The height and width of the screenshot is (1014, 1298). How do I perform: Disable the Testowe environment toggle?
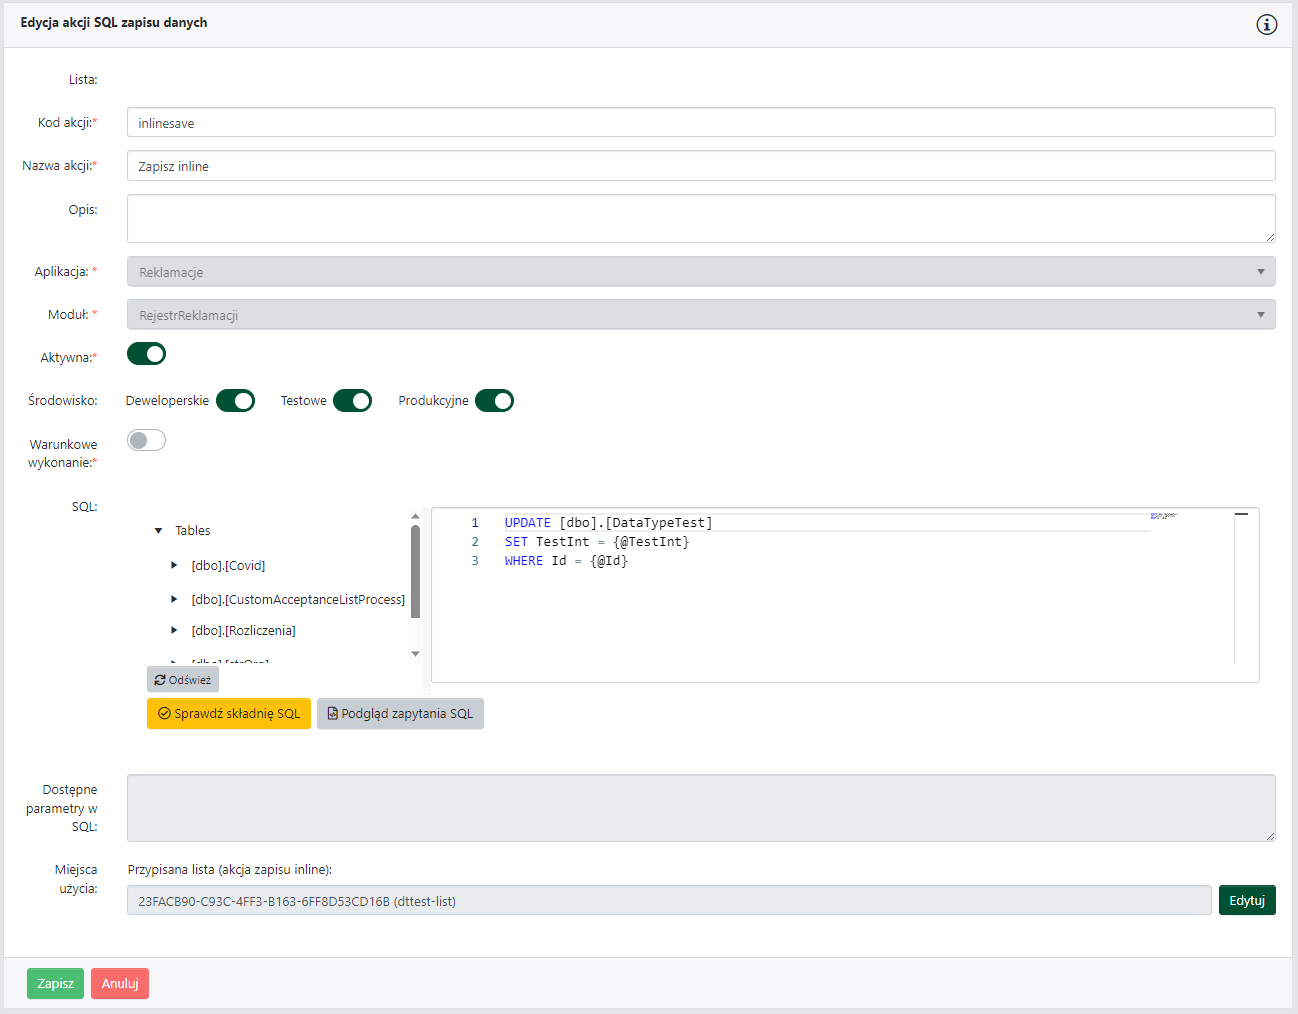click(x=352, y=401)
